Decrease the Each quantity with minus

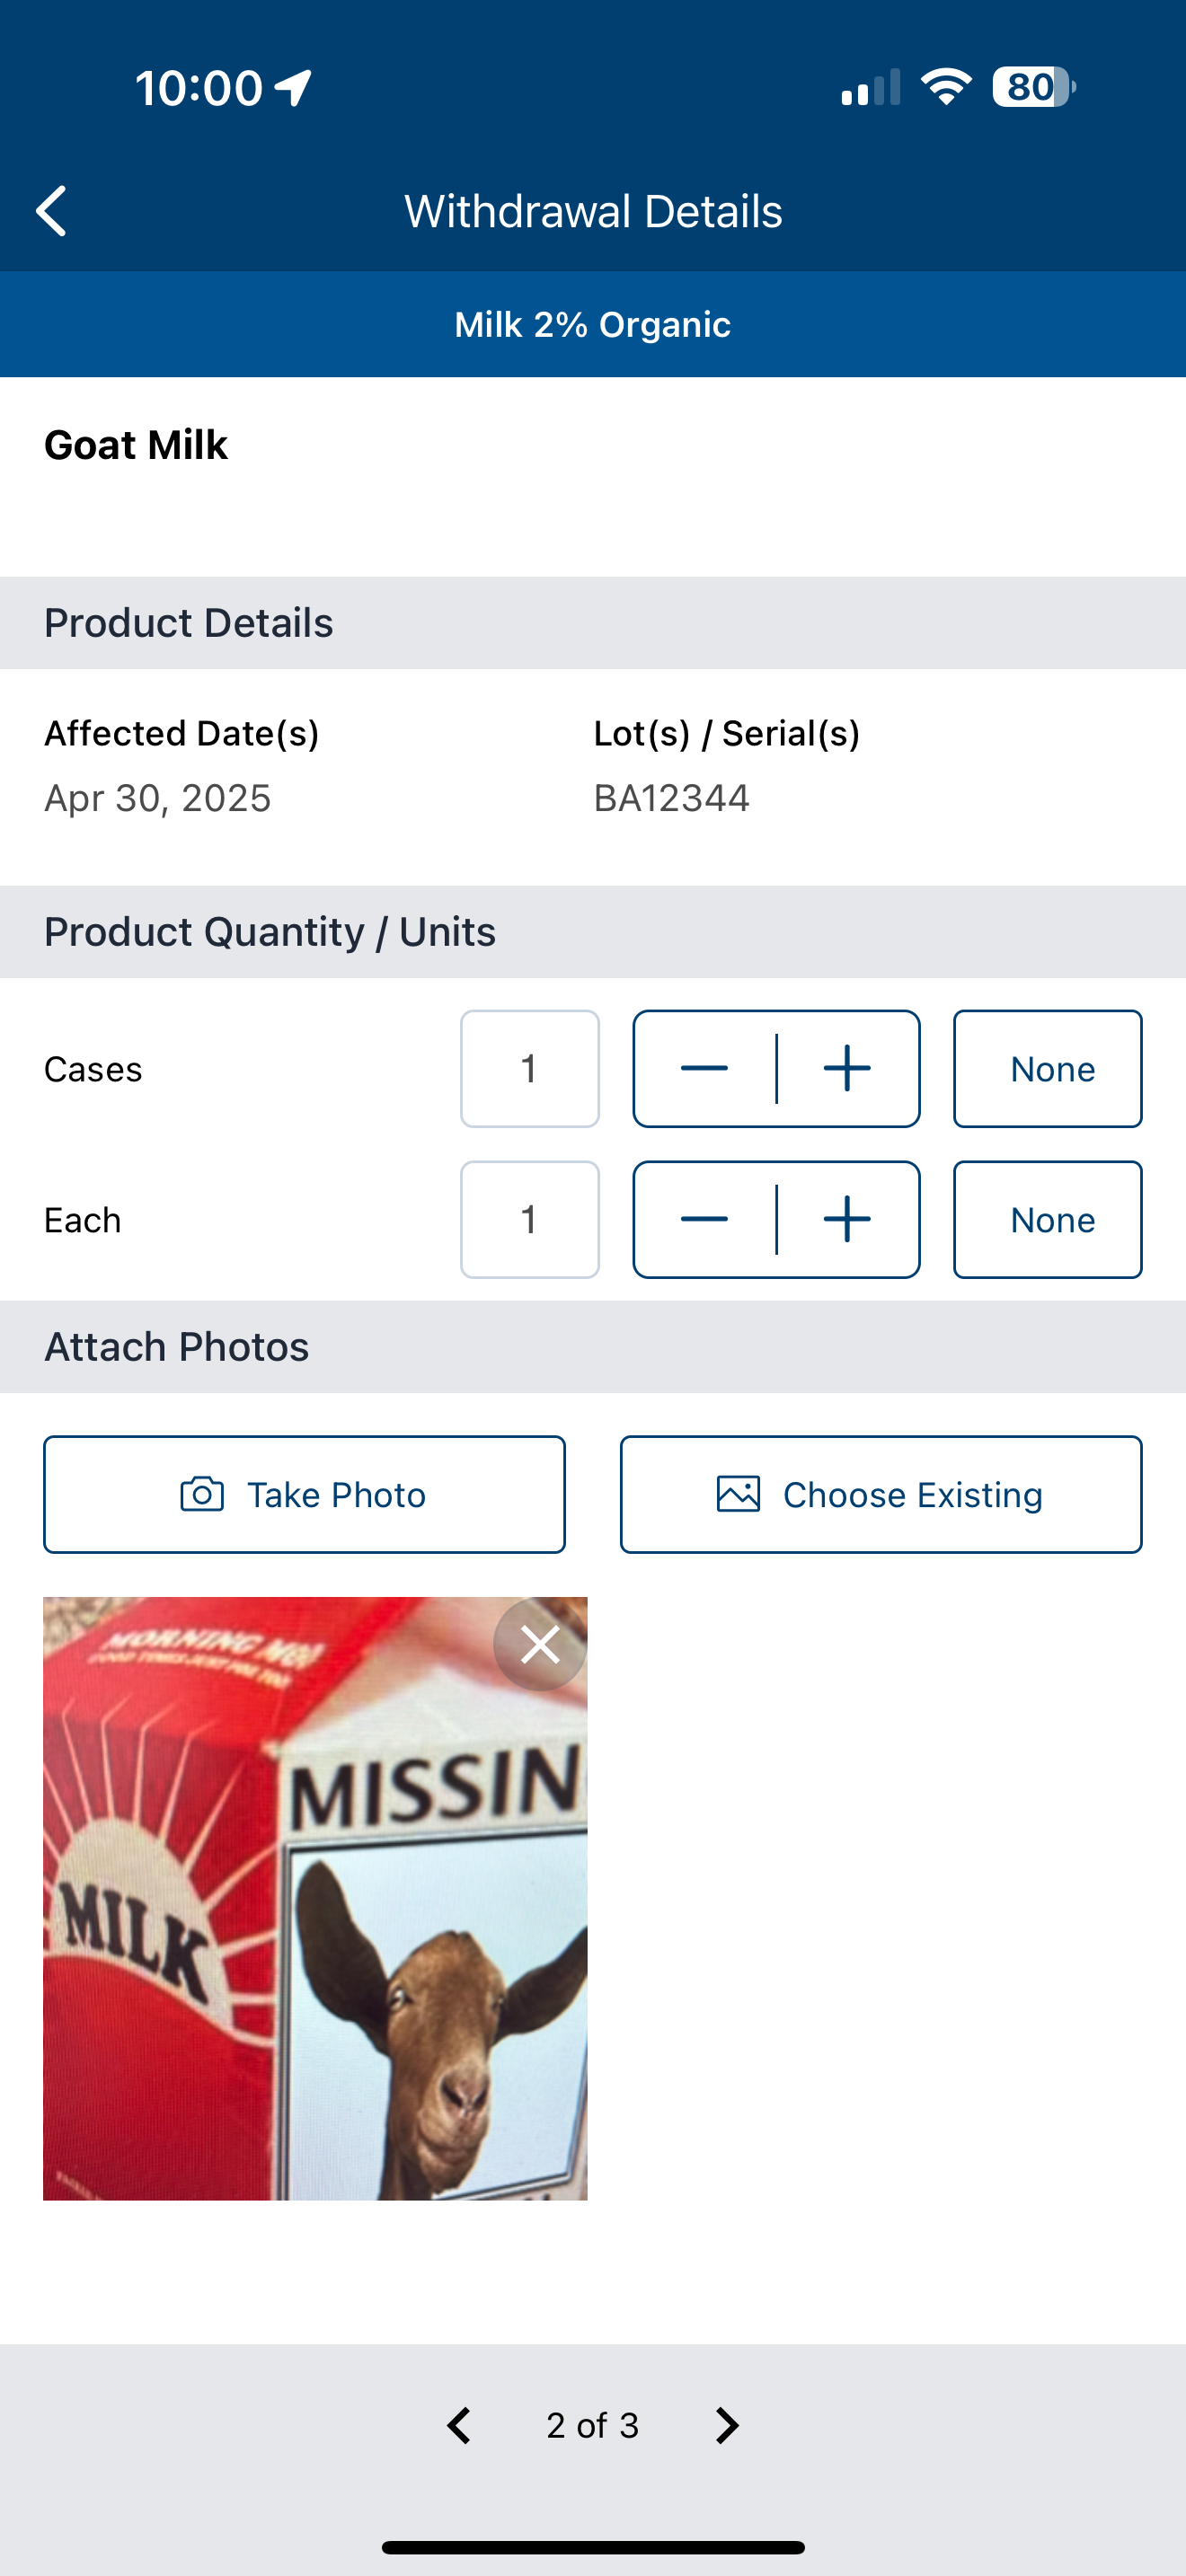tap(704, 1219)
